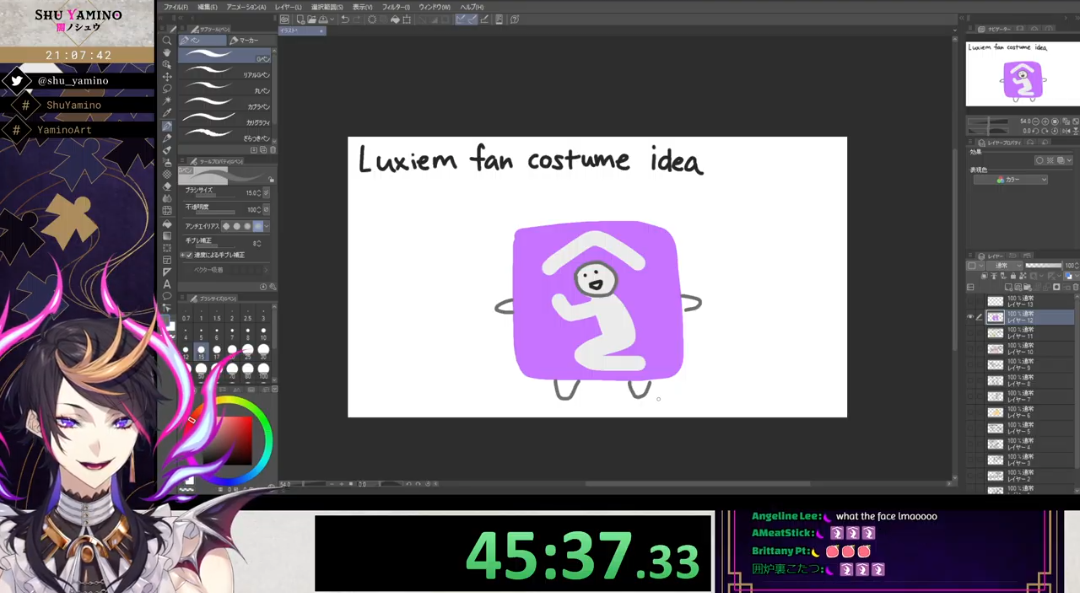
Task: Open the Layer menu
Action: 288,7
